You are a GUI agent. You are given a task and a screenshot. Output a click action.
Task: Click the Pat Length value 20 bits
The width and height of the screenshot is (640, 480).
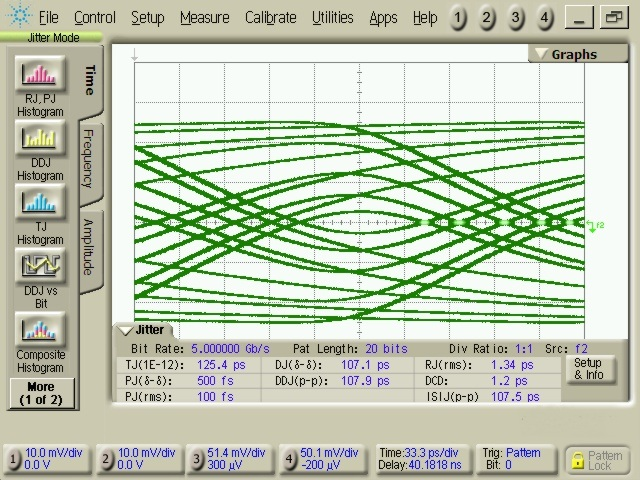[386, 349]
